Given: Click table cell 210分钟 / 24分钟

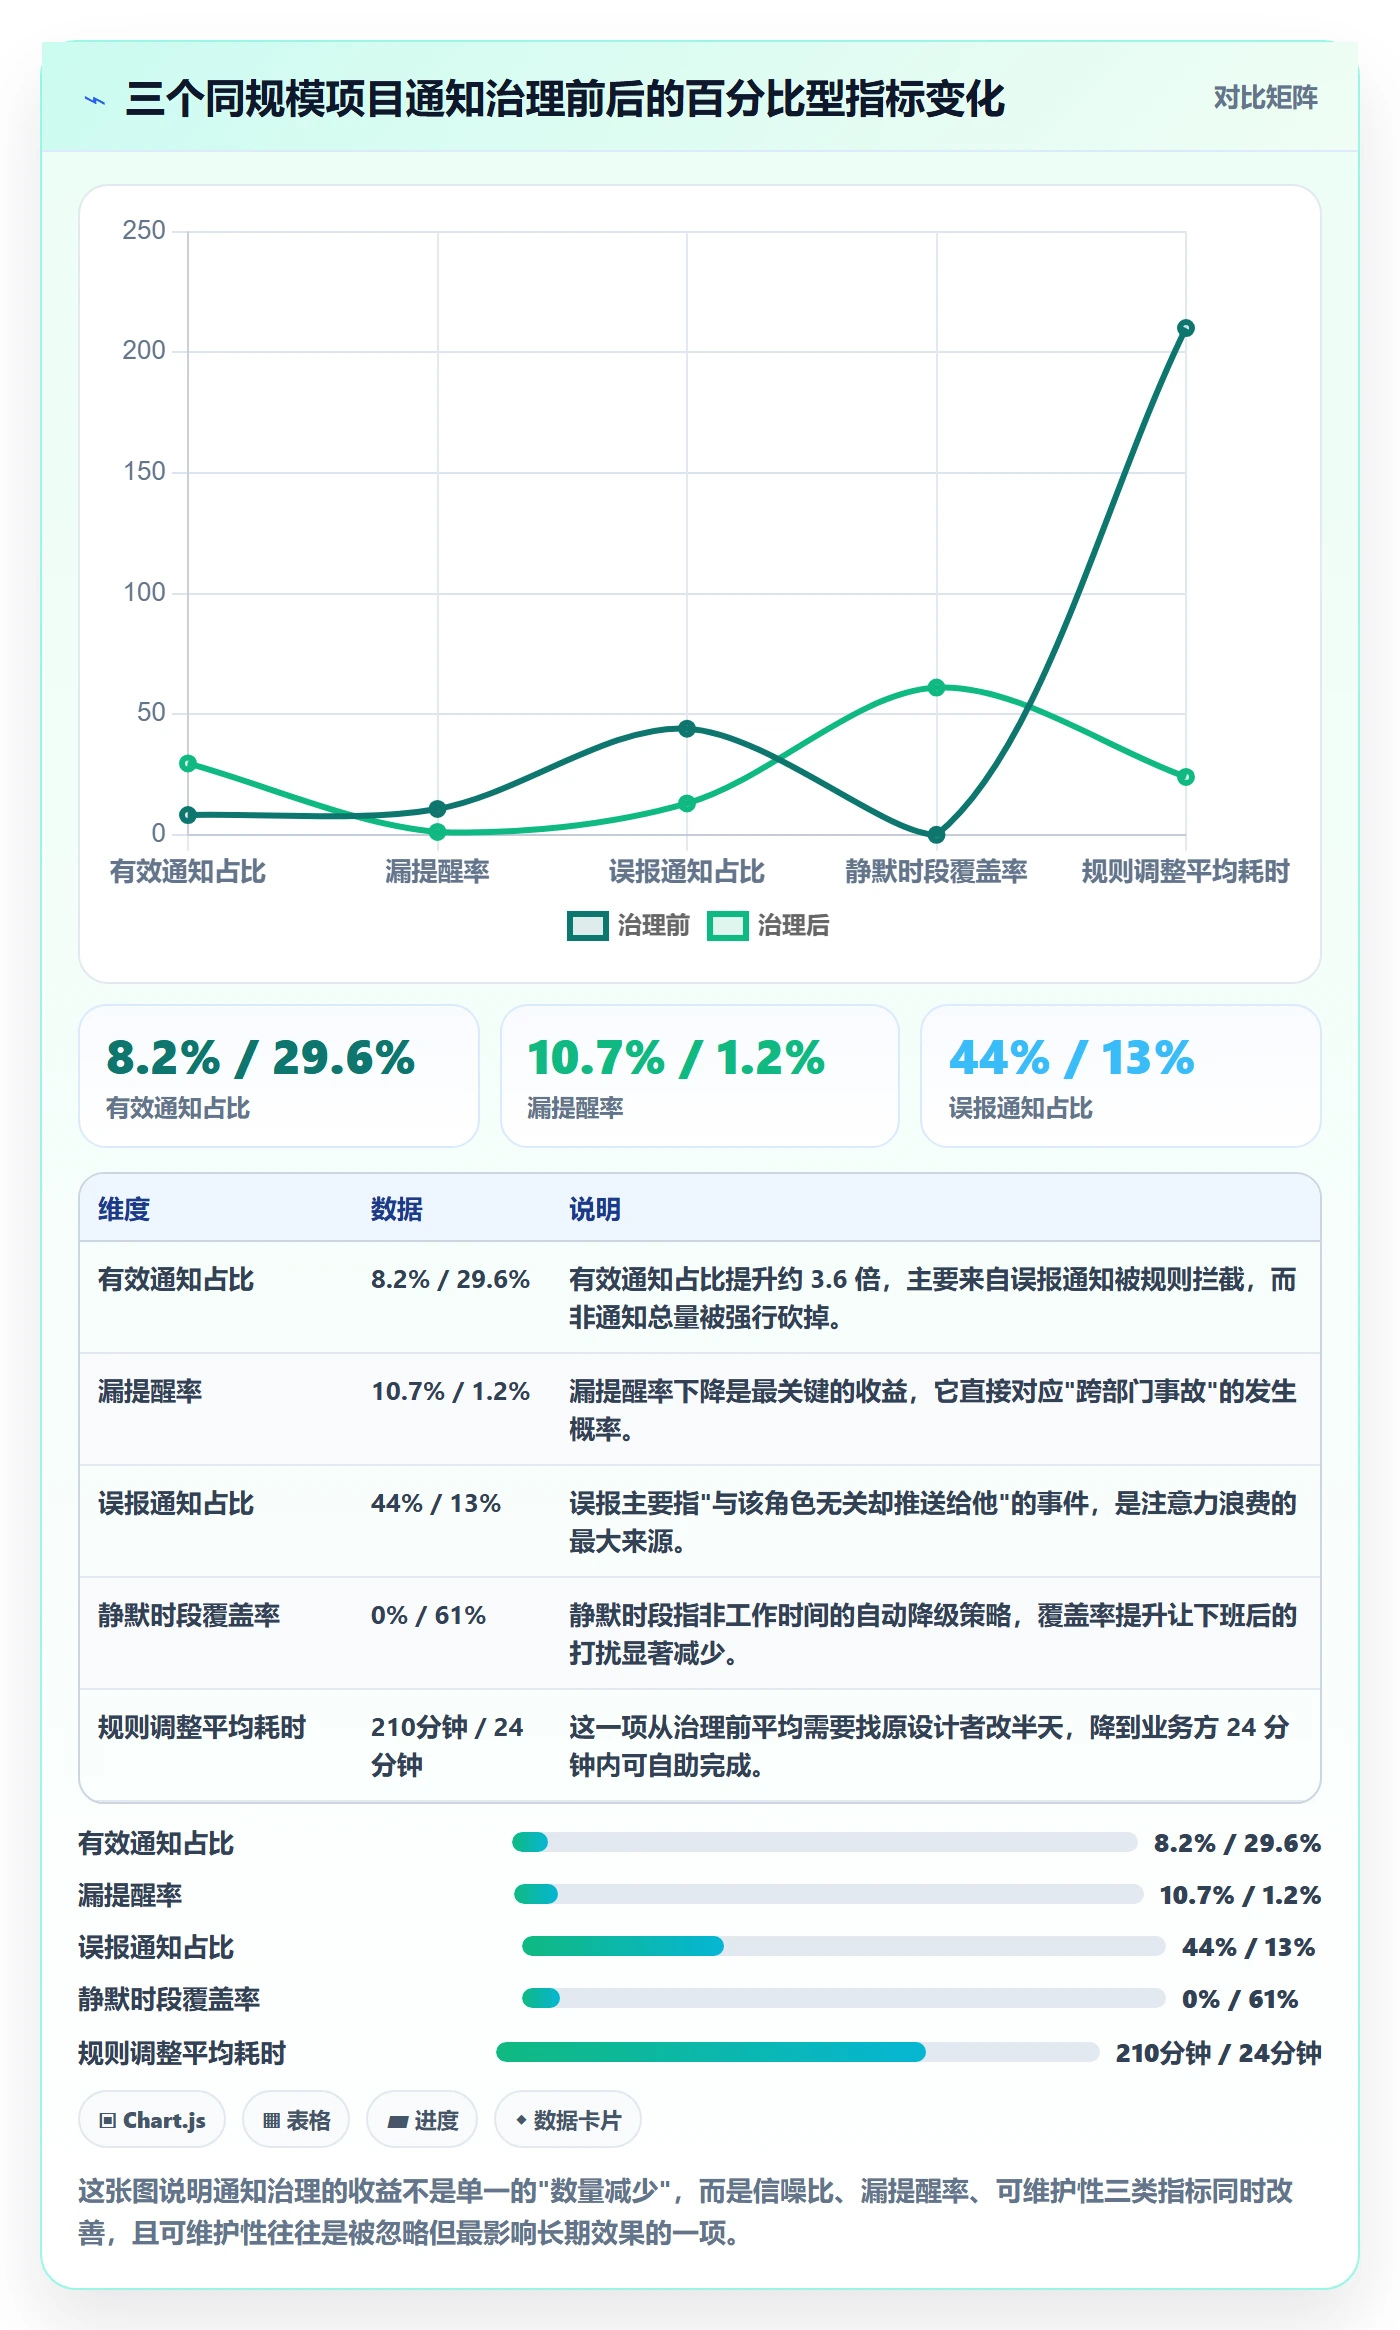Looking at the screenshot, I should point(447,1746).
